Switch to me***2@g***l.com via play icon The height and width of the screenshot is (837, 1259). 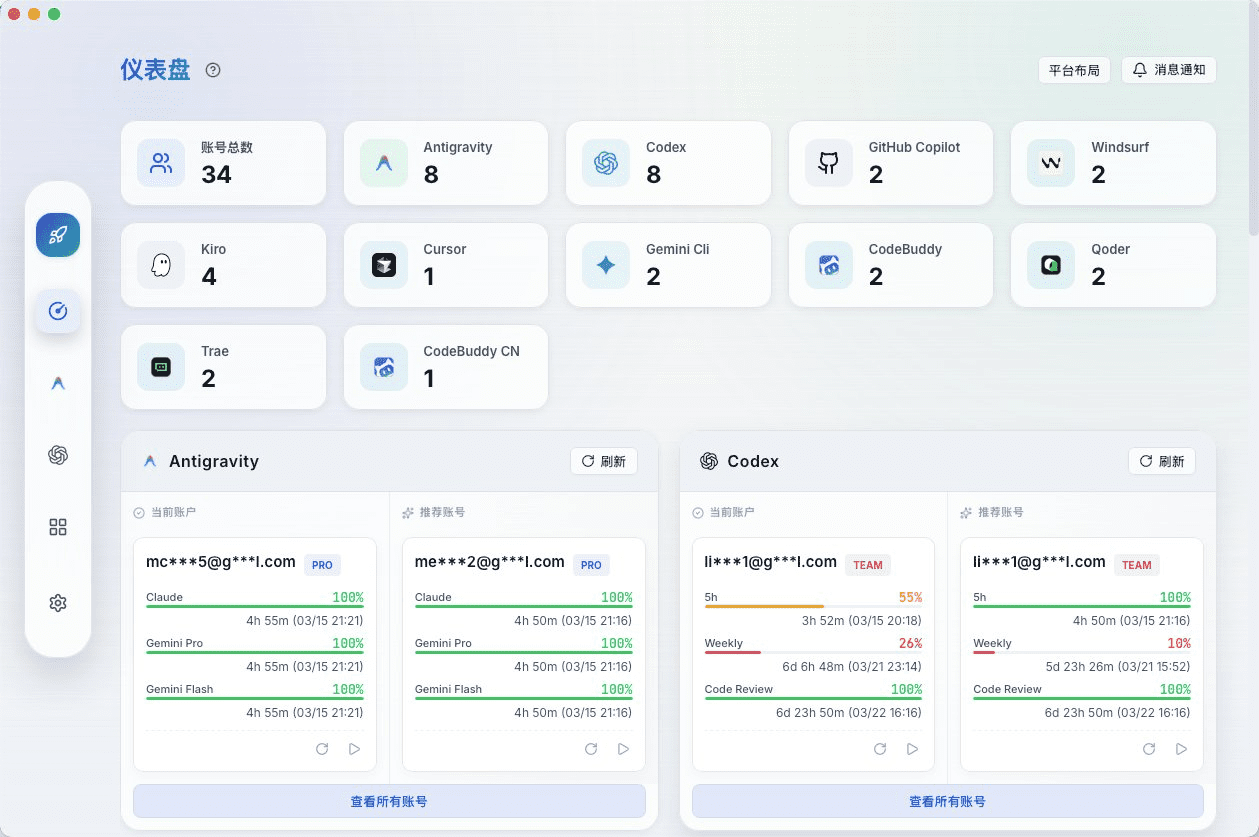pyautogui.click(x=623, y=749)
